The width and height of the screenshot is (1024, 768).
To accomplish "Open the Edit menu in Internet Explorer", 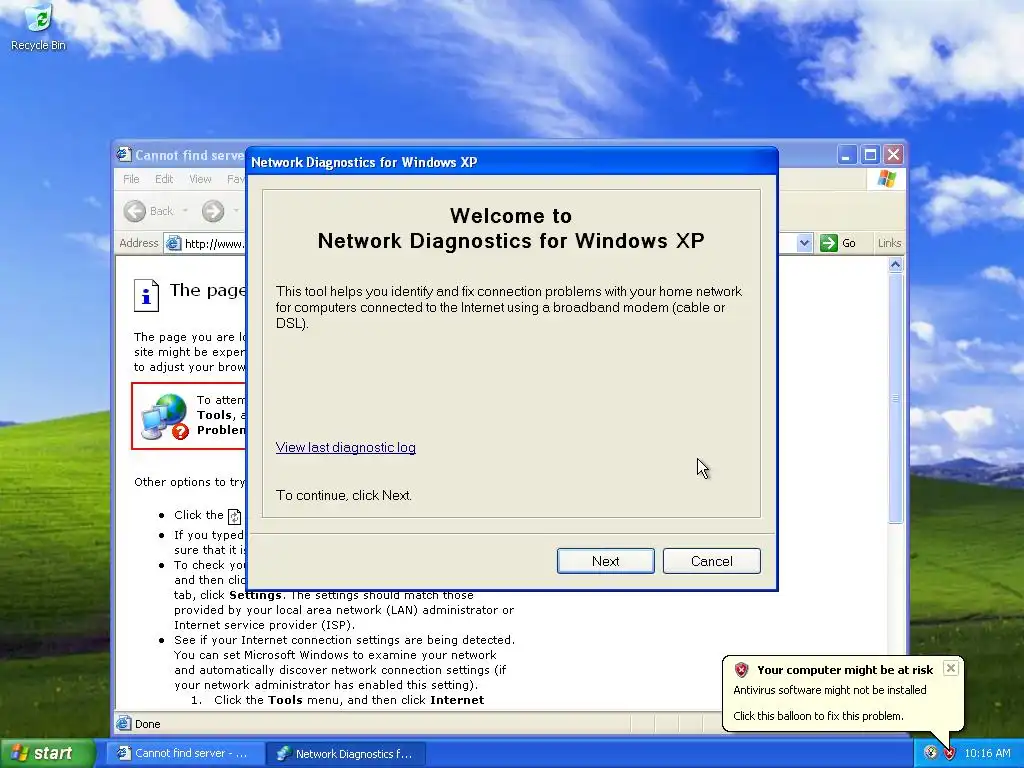I will click(x=164, y=179).
